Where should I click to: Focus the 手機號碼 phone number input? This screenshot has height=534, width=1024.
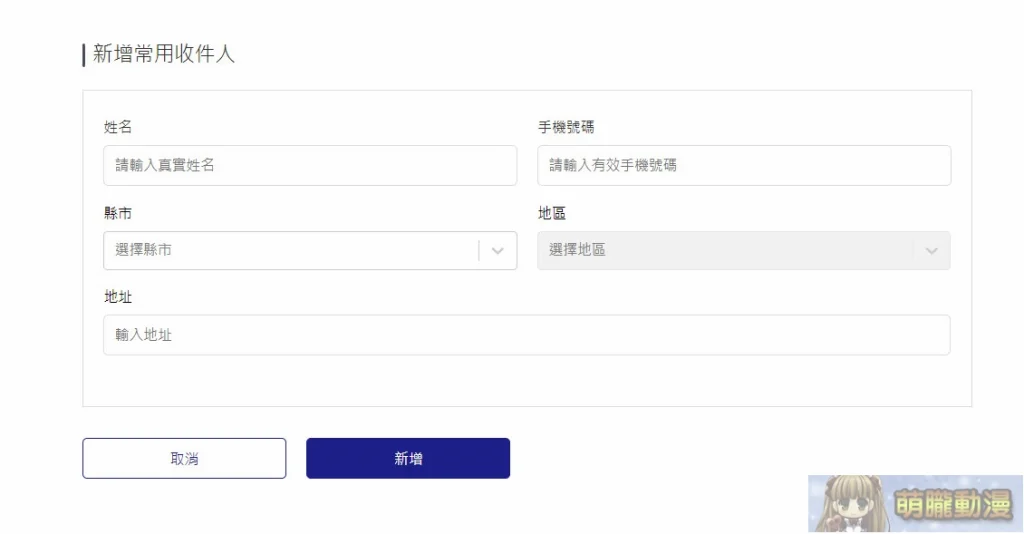click(744, 165)
